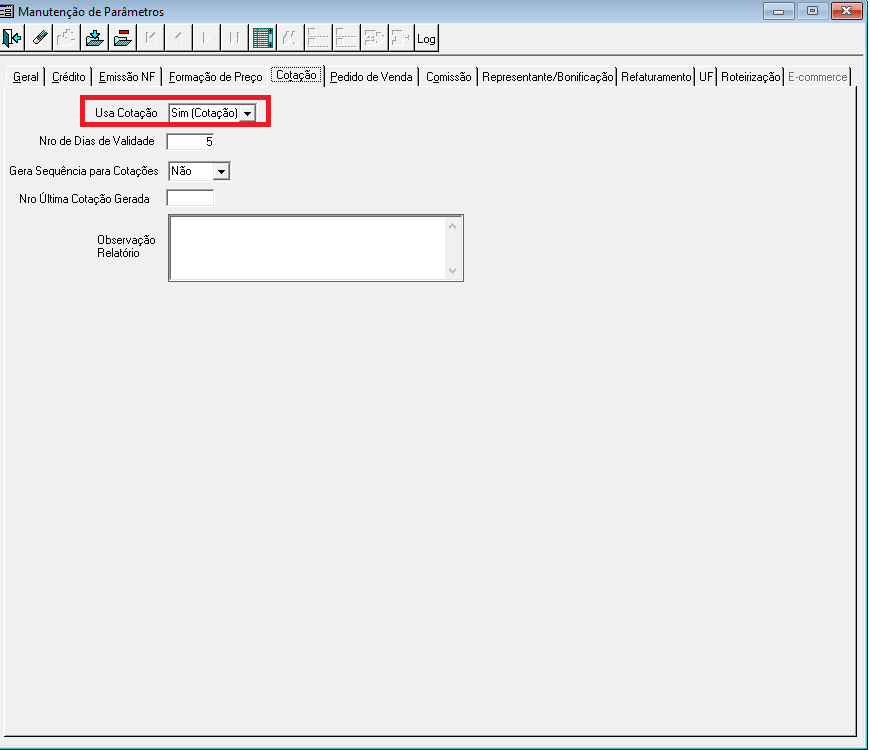Viewport: 870px width, 750px height.
Task: Click the window icon in title bar
Action: (x=7, y=11)
